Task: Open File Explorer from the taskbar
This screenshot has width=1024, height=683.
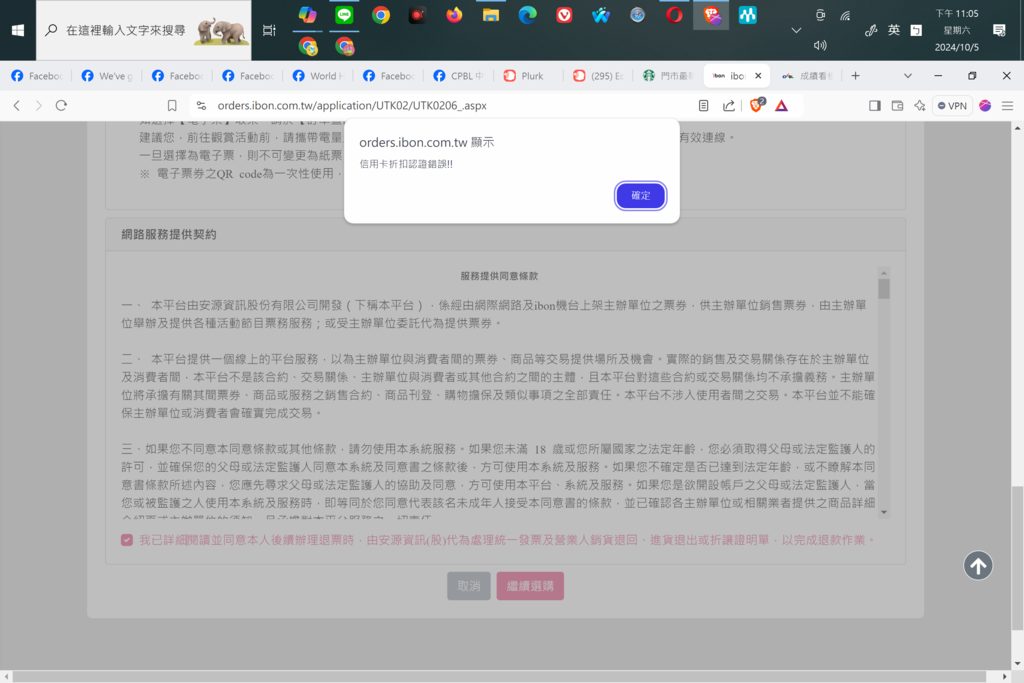Action: pos(490,15)
